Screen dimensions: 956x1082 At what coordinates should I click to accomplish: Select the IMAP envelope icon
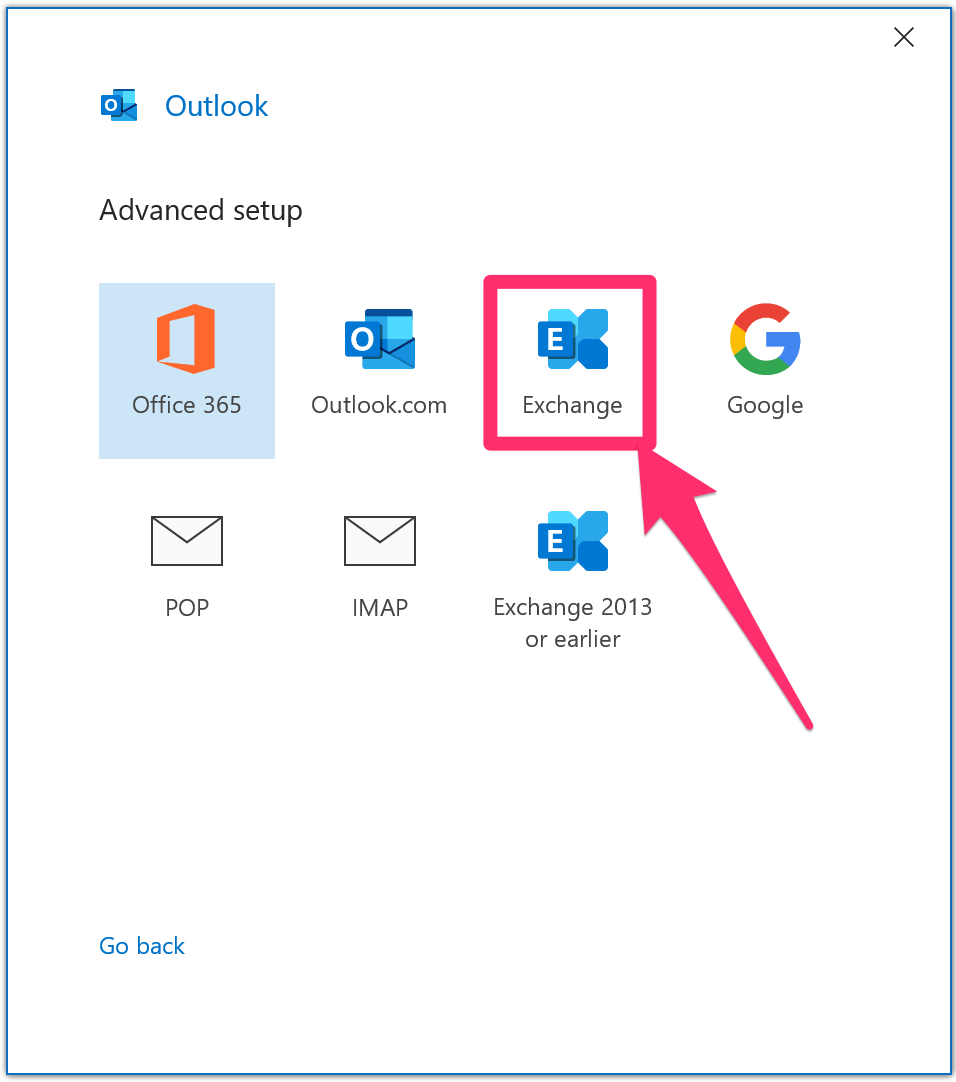(380, 541)
